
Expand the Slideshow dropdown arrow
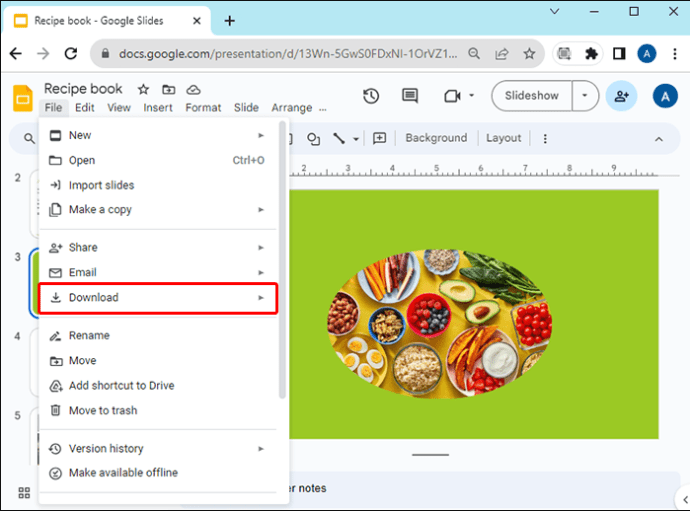coord(585,96)
